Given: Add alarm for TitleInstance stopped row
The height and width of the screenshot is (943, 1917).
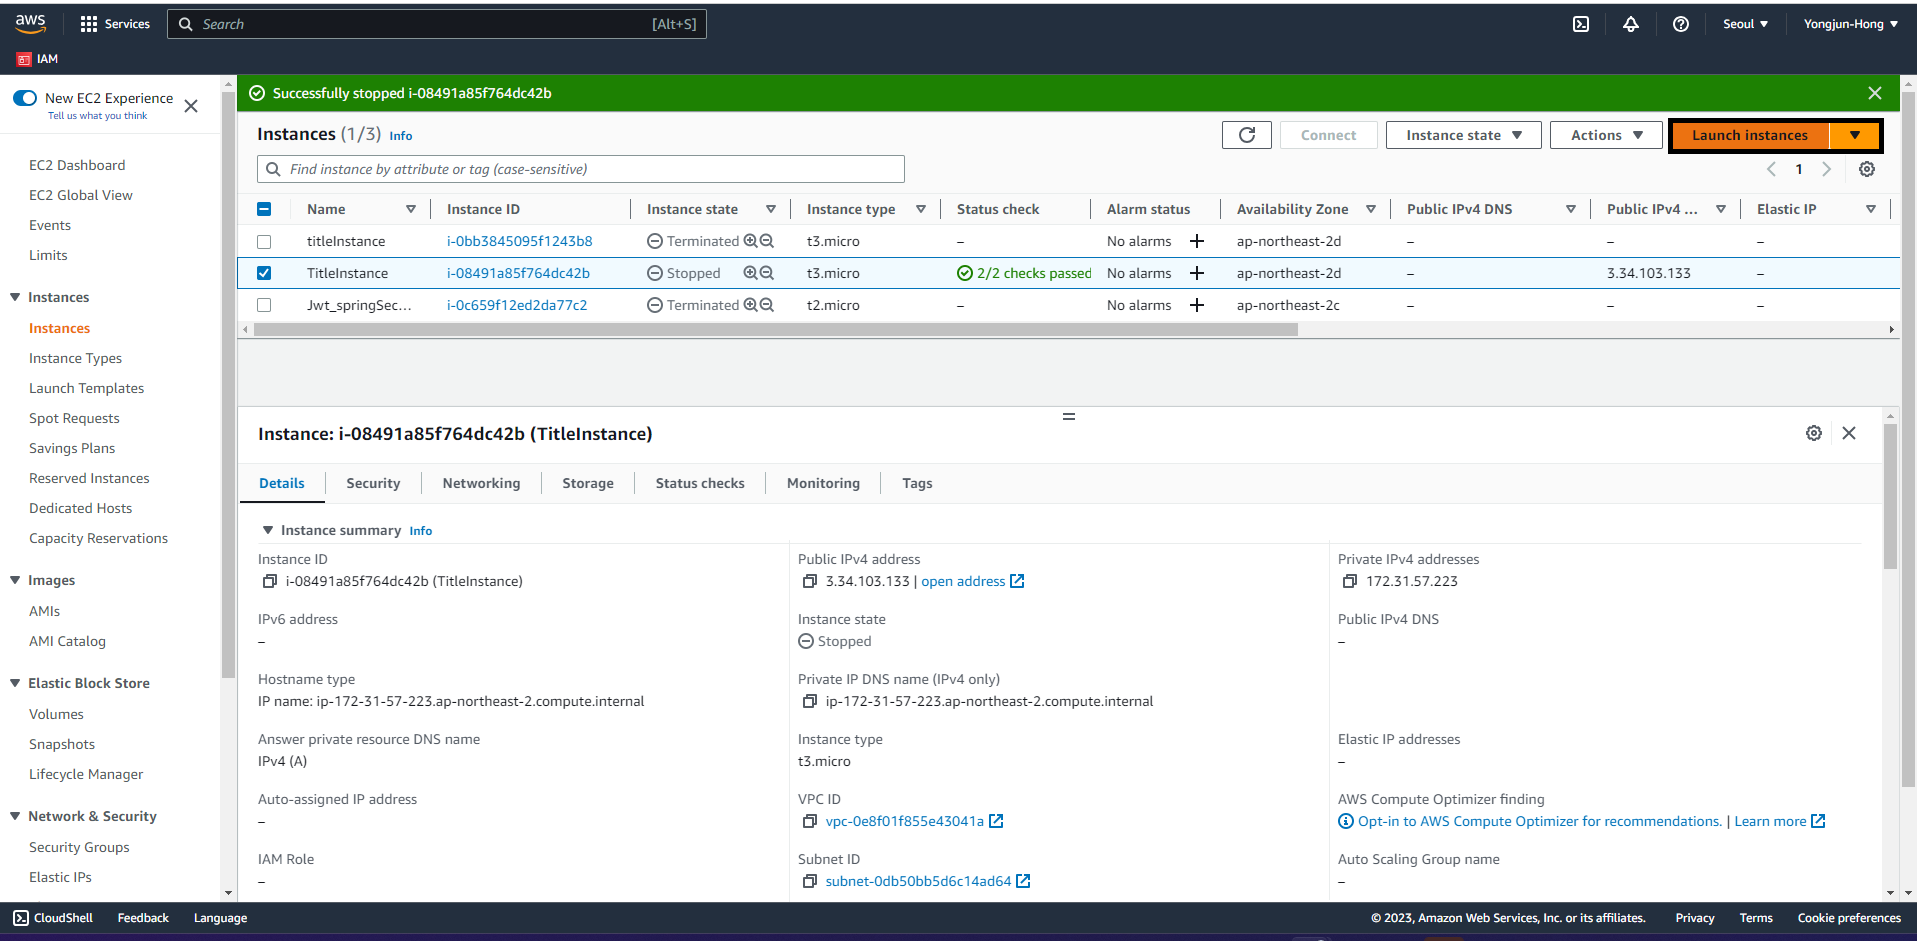Looking at the screenshot, I should (1197, 273).
